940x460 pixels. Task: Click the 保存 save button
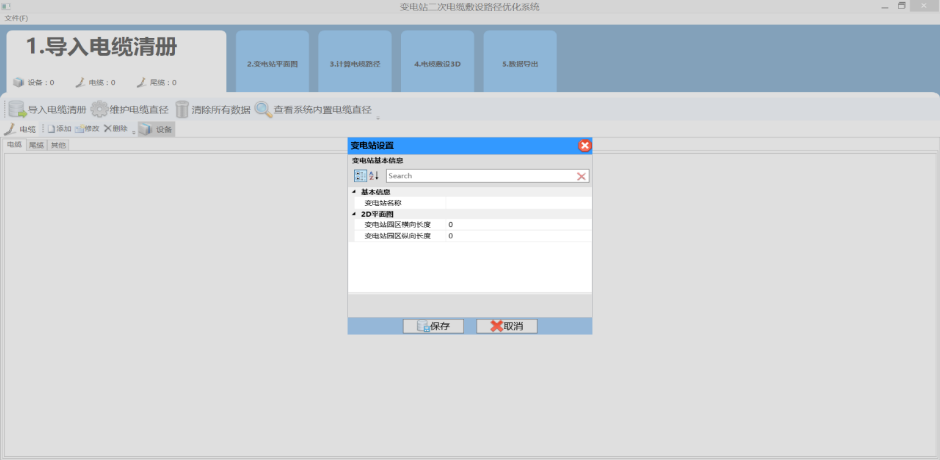click(433, 326)
